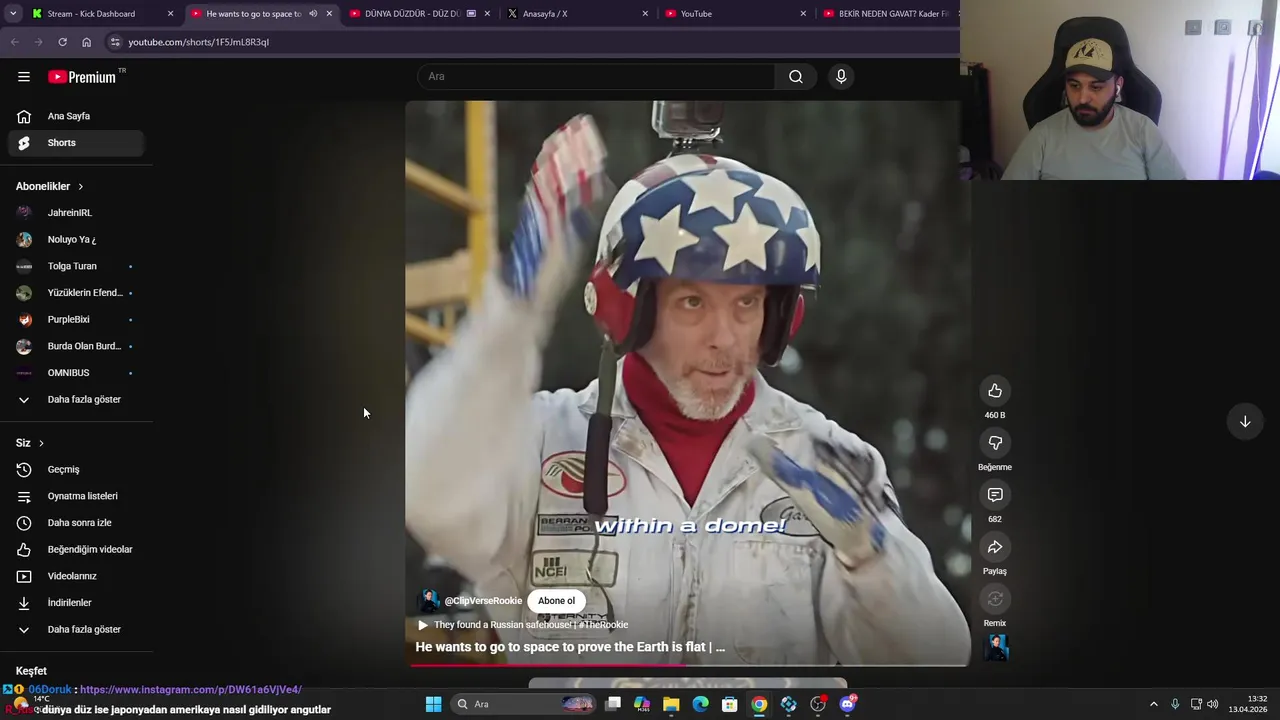The height and width of the screenshot is (720, 1280).
Task: View site information icon in address bar
Action: coord(115,42)
